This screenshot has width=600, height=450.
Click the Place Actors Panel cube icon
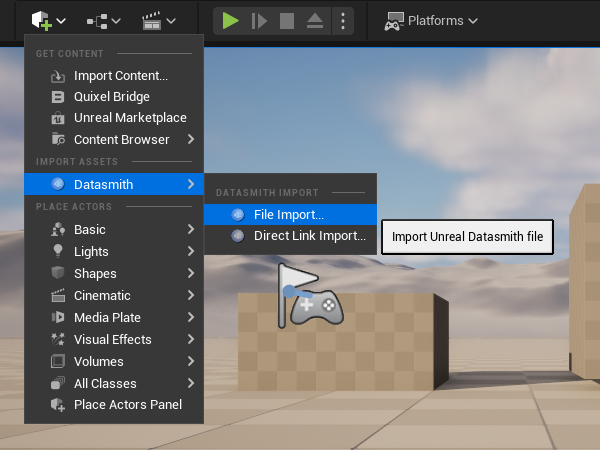58,405
